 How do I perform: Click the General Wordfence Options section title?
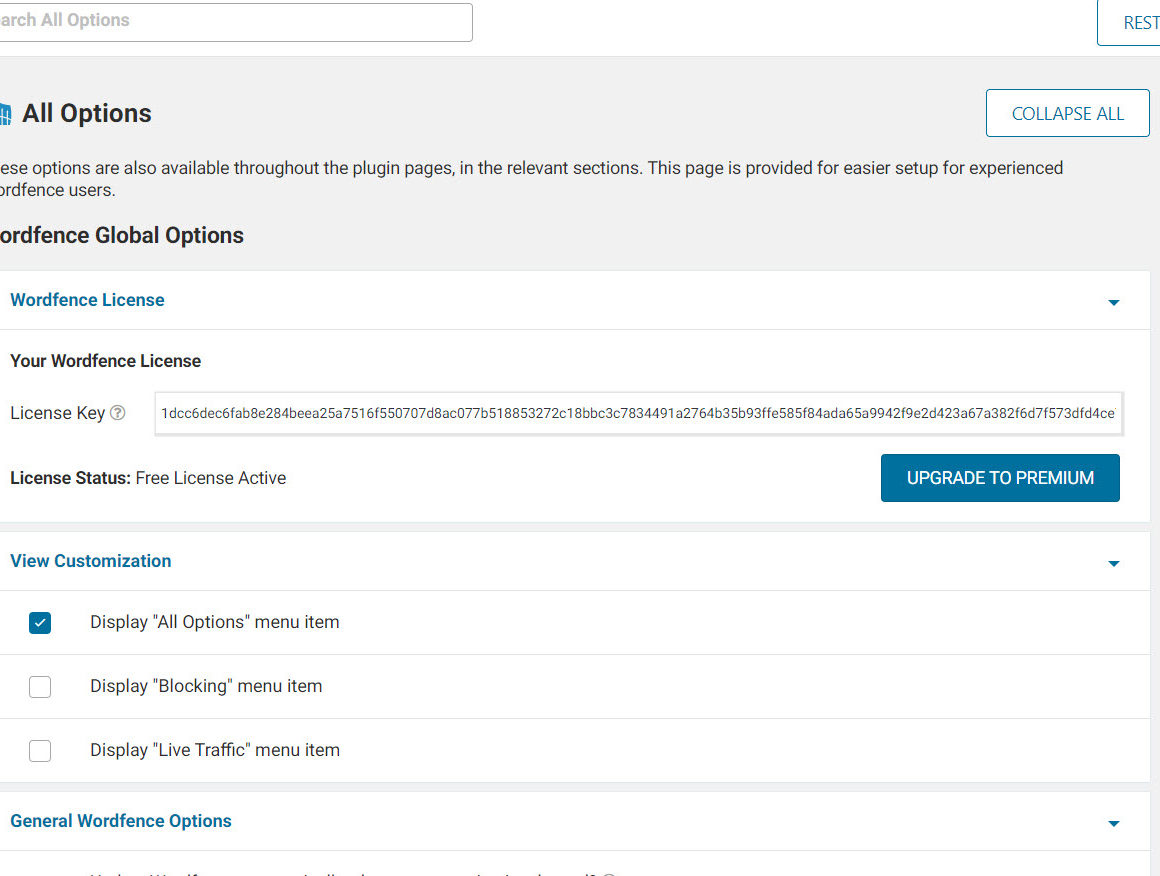tap(120, 821)
